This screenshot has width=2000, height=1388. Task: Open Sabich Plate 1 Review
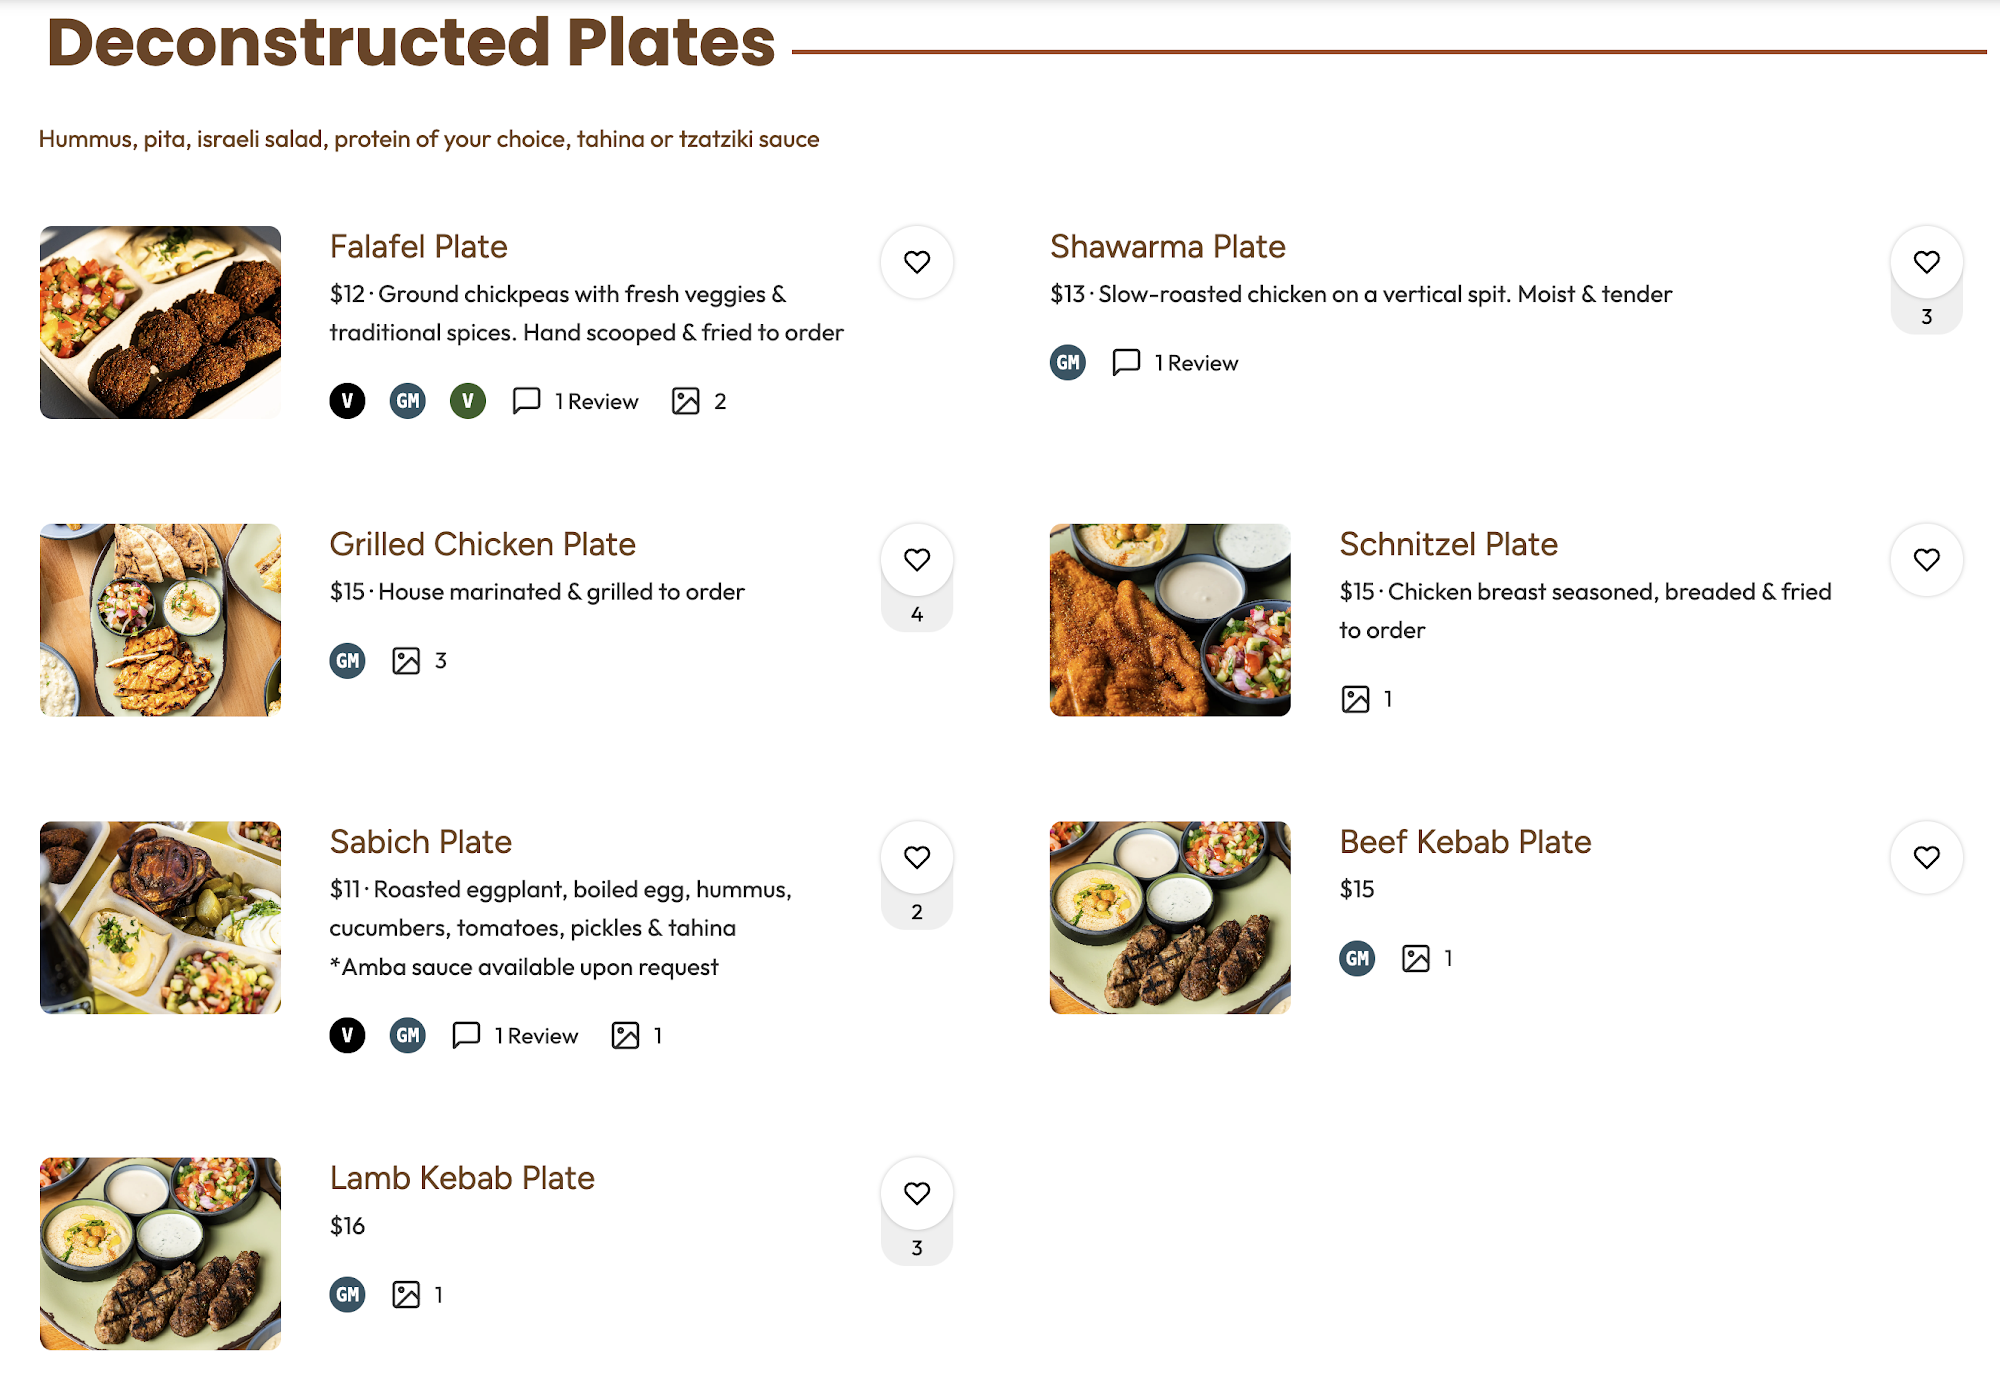516,1035
